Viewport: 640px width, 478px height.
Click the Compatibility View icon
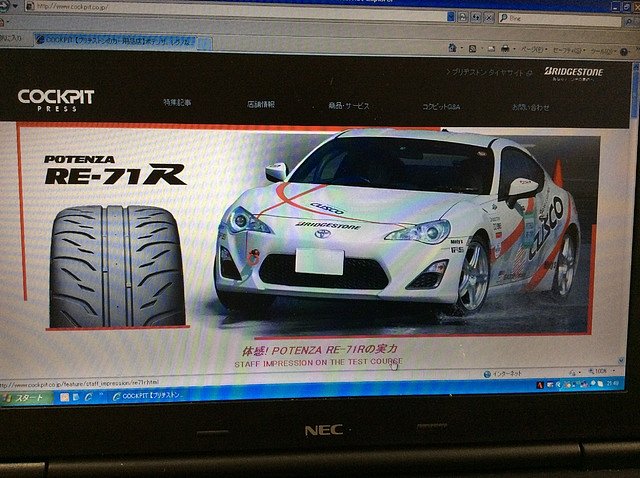[463, 17]
